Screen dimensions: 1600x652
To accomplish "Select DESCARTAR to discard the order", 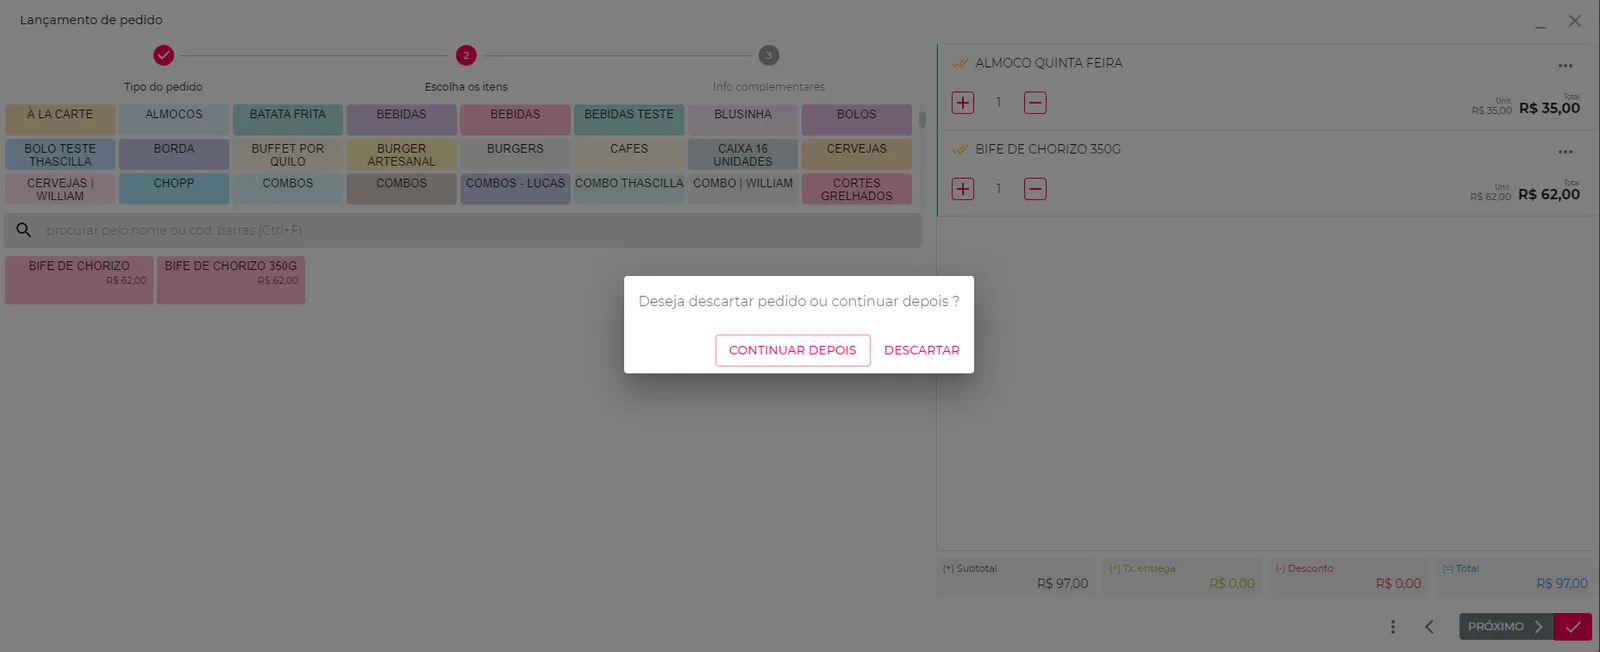I will [x=921, y=350].
